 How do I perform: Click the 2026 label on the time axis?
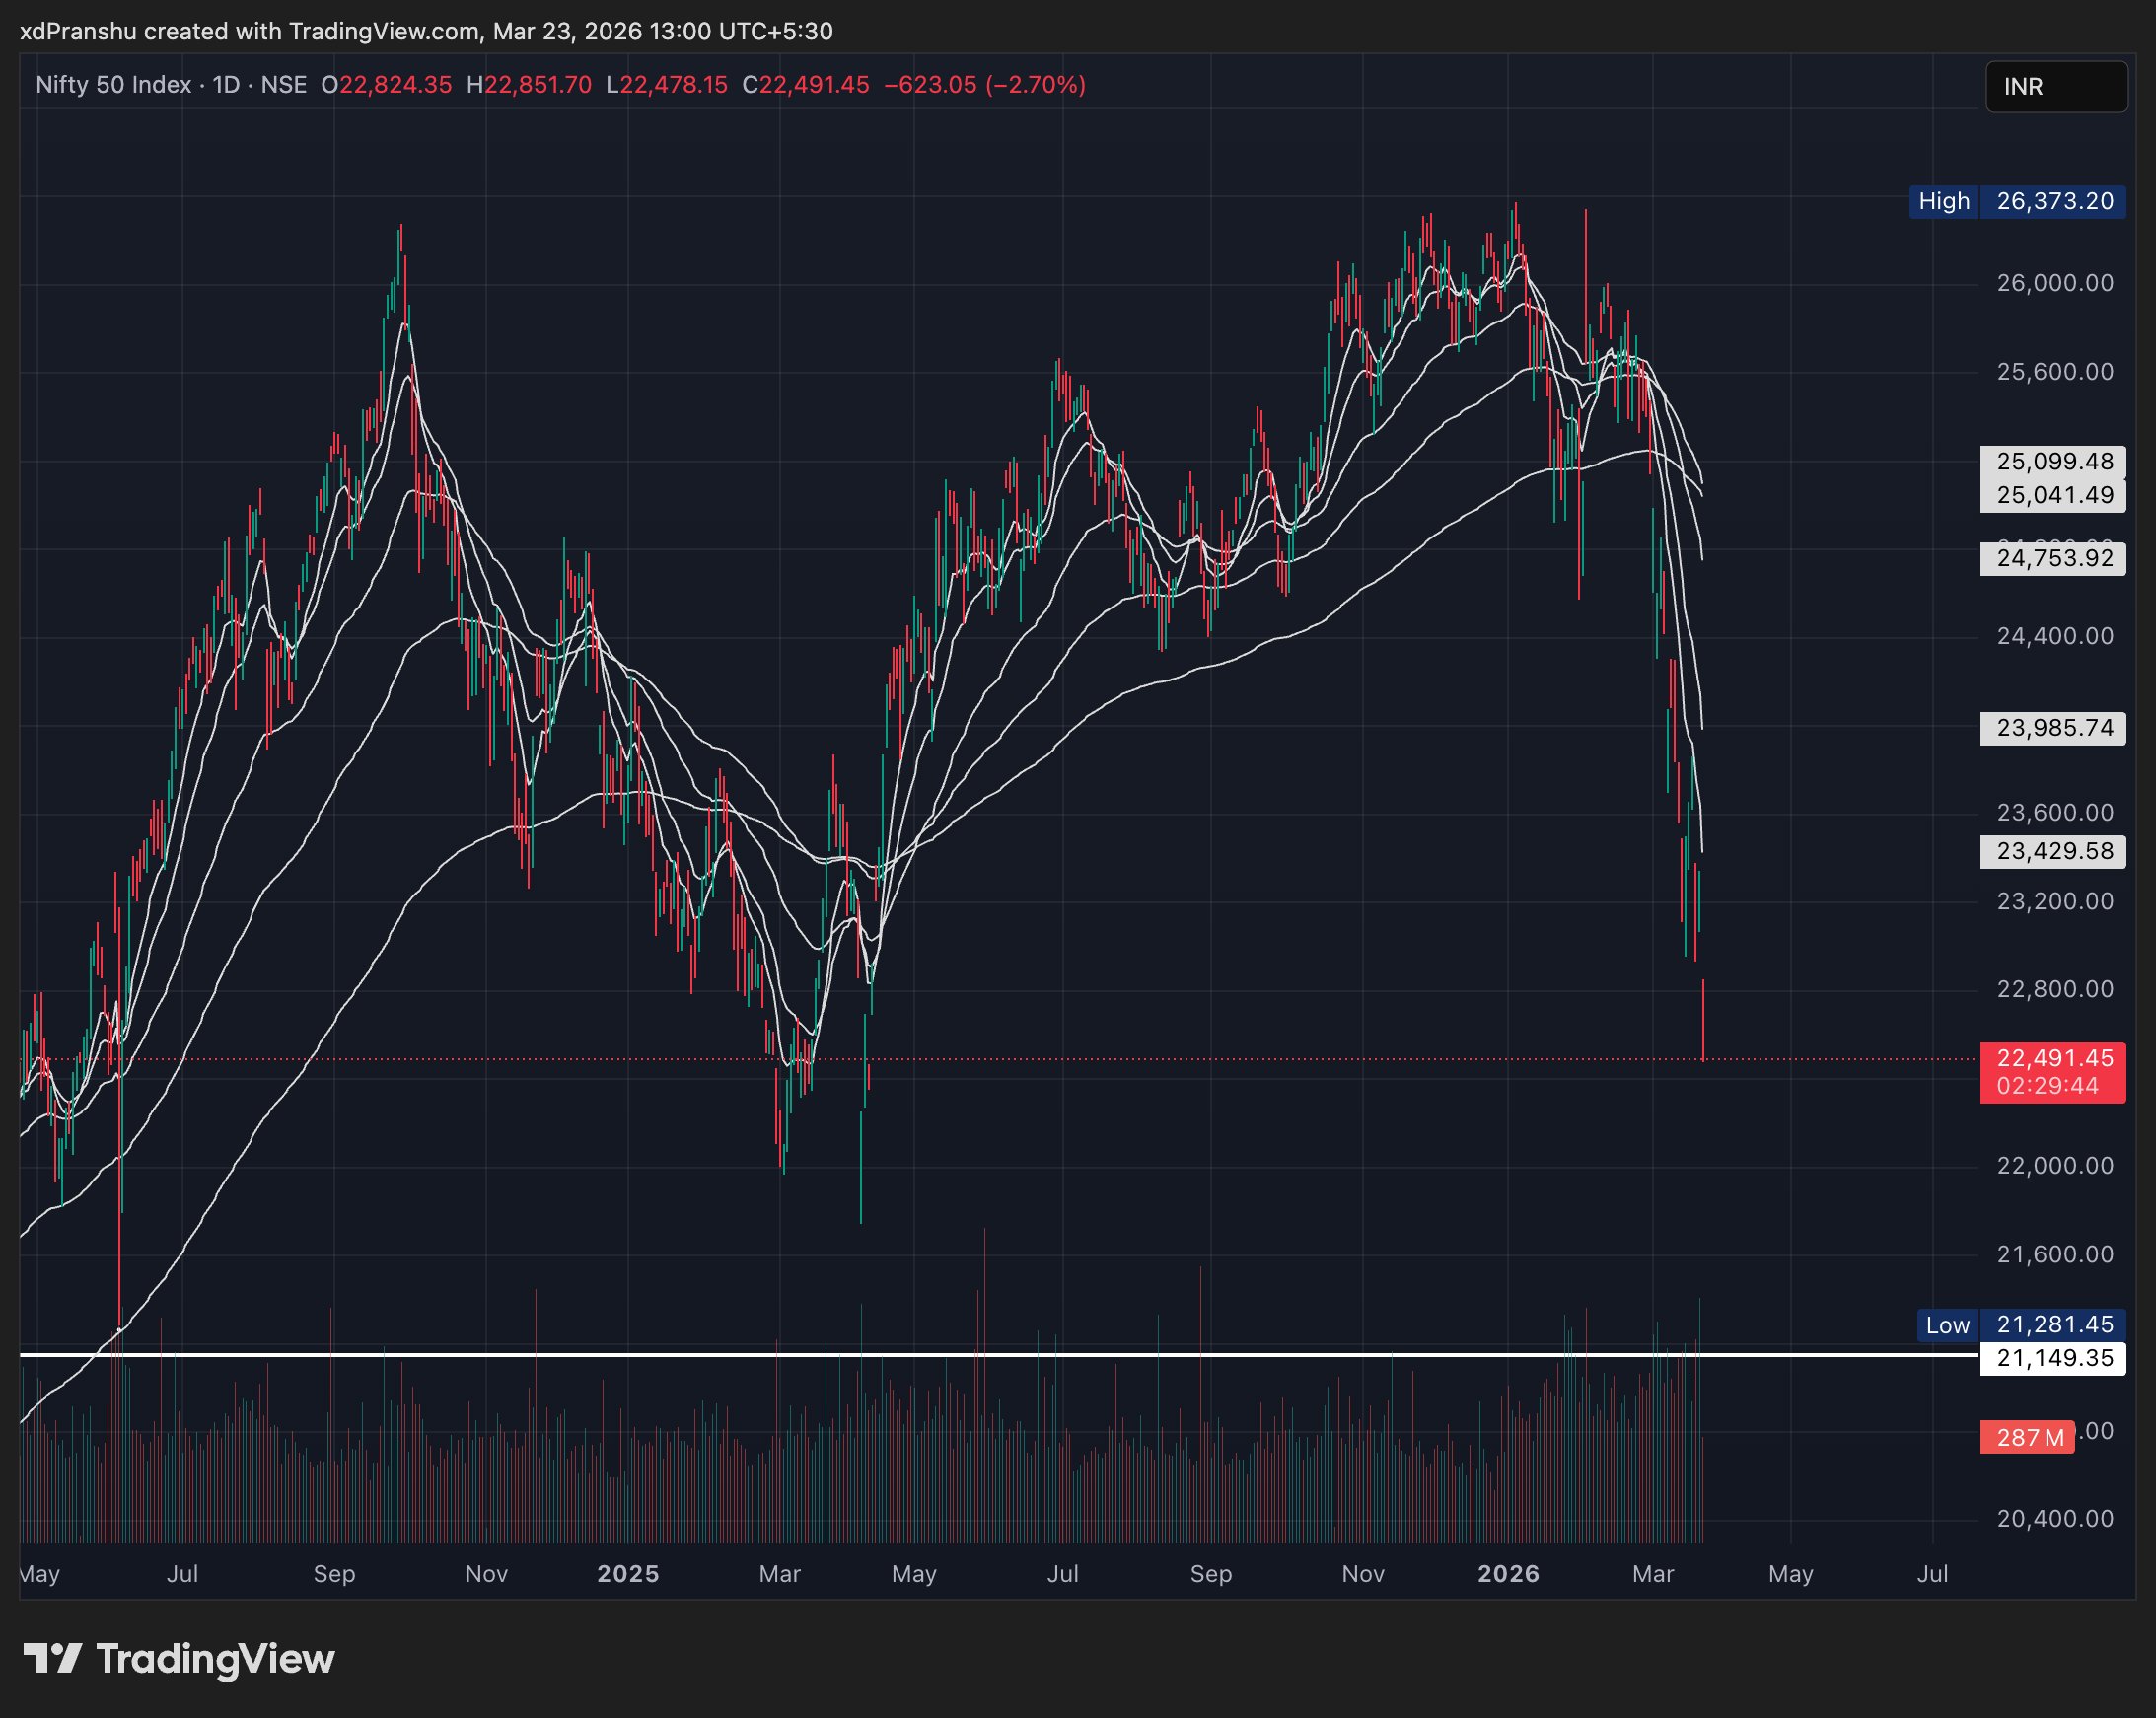click(1508, 1574)
